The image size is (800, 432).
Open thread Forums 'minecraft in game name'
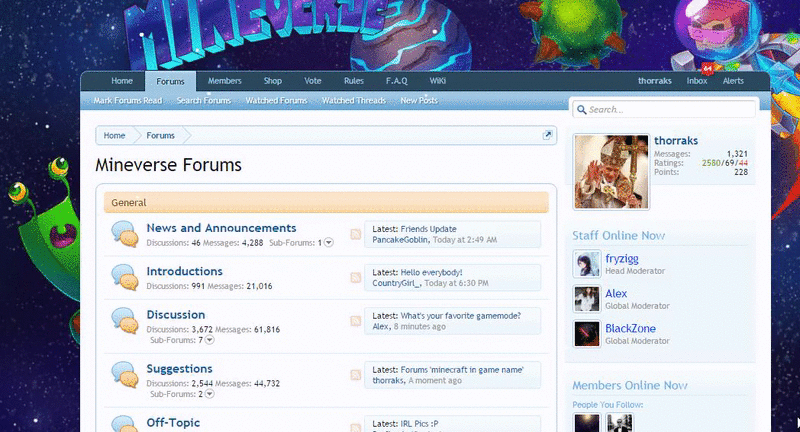(x=462, y=370)
